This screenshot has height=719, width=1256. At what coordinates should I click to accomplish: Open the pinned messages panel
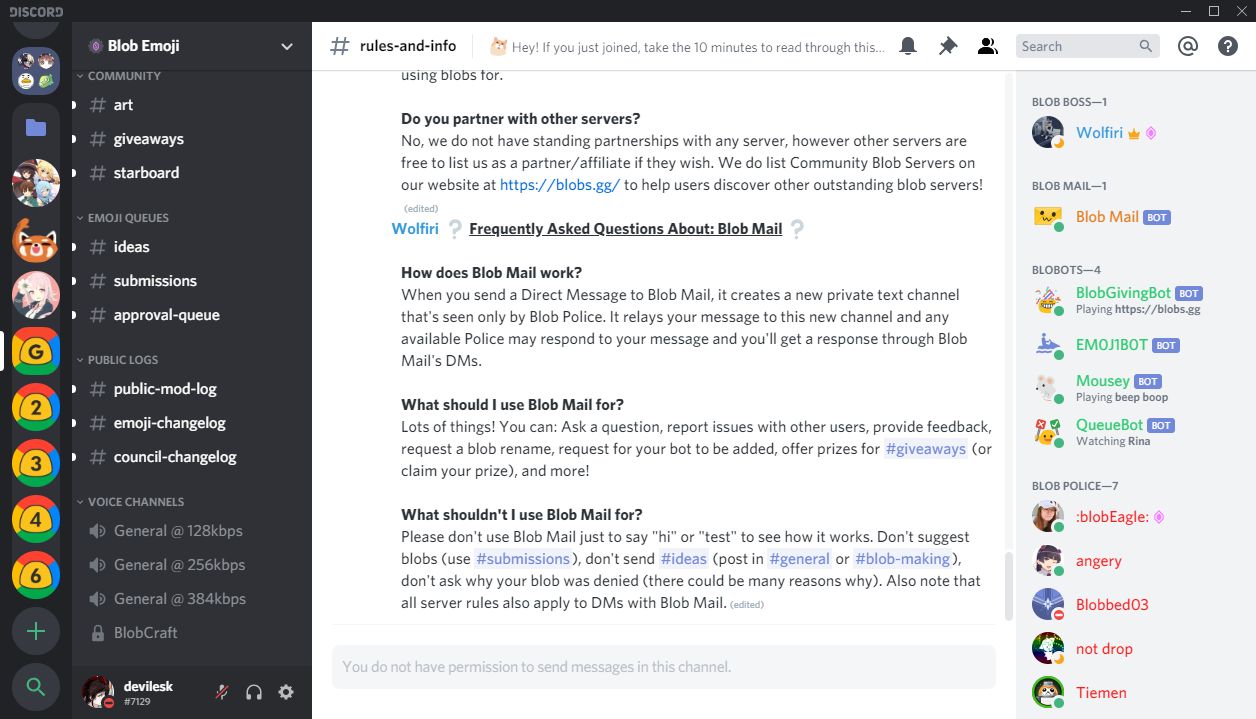pyautogui.click(x=947, y=45)
